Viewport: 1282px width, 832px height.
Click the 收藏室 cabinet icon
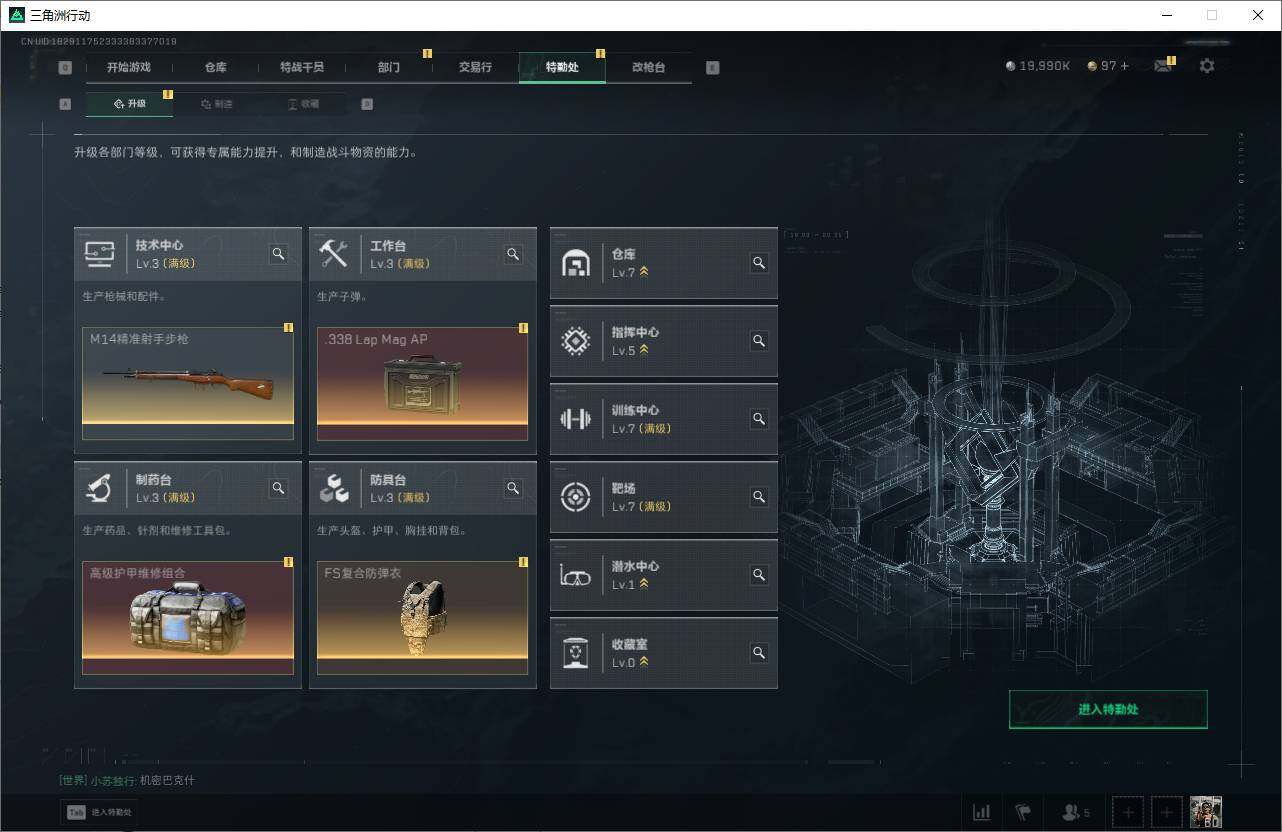[x=575, y=653]
